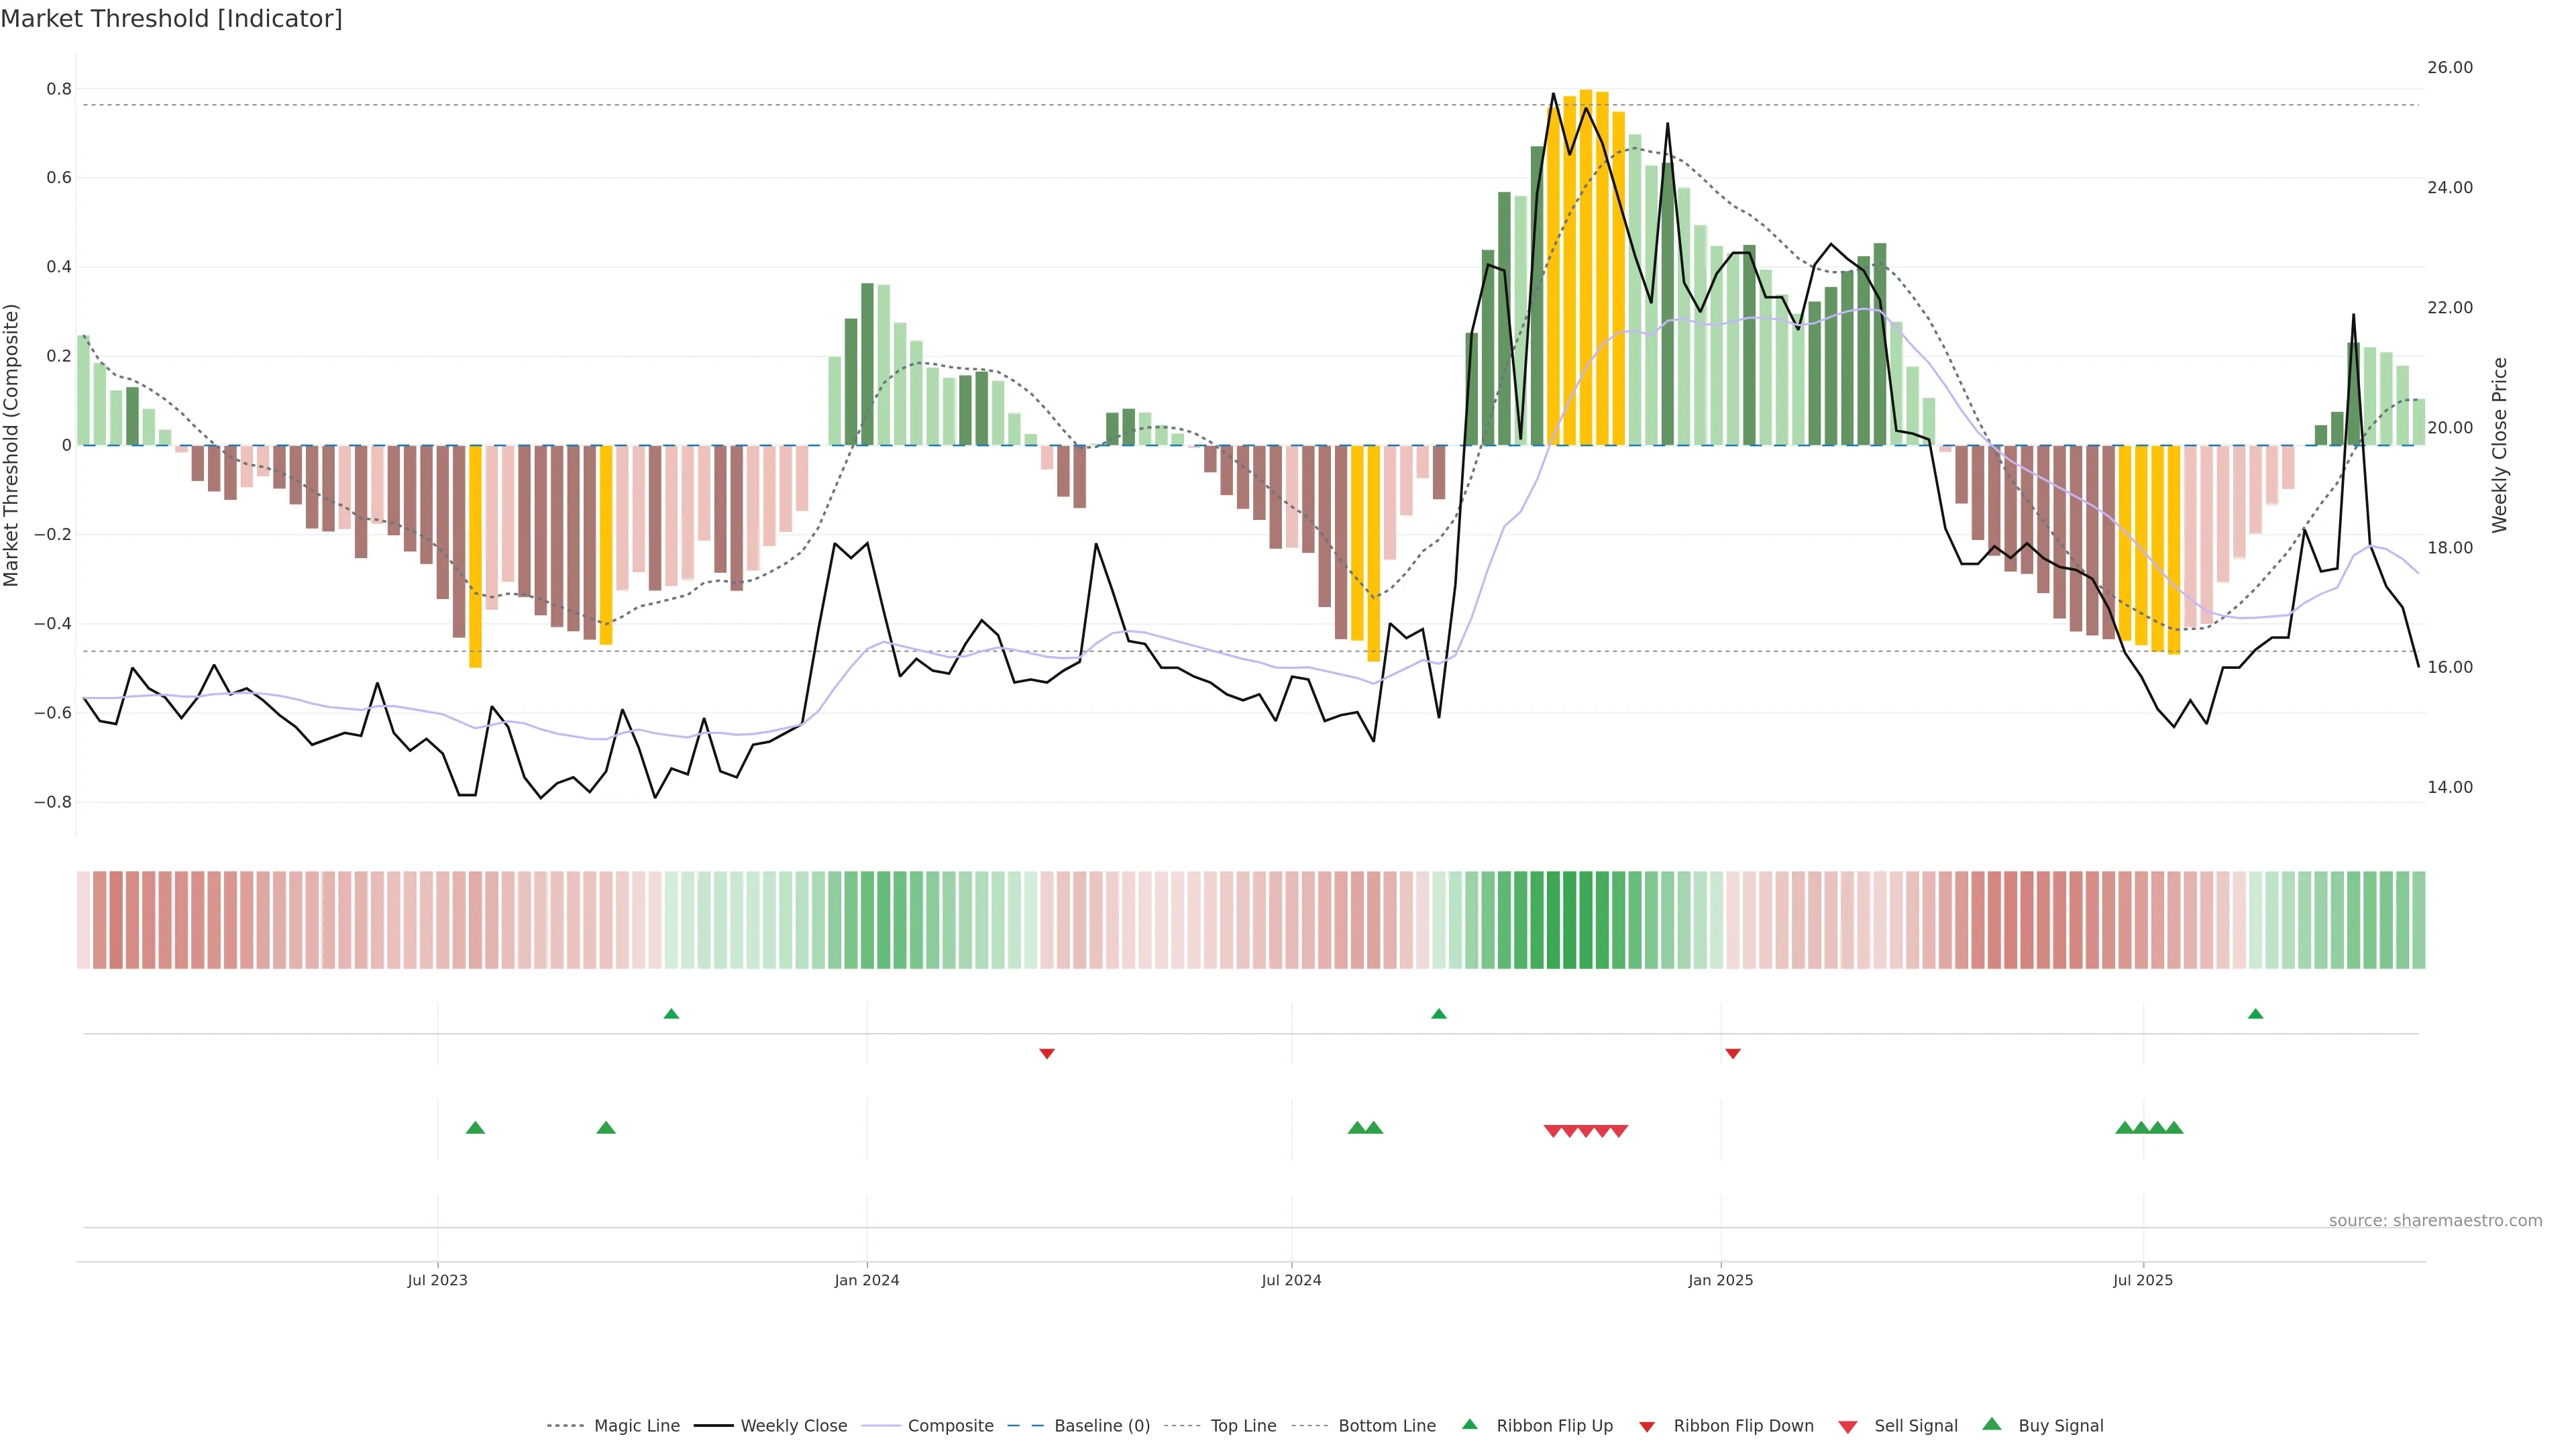Click the Jul 2025 x-axis label
2576x1449 pixels.
pos(2143,1280)
